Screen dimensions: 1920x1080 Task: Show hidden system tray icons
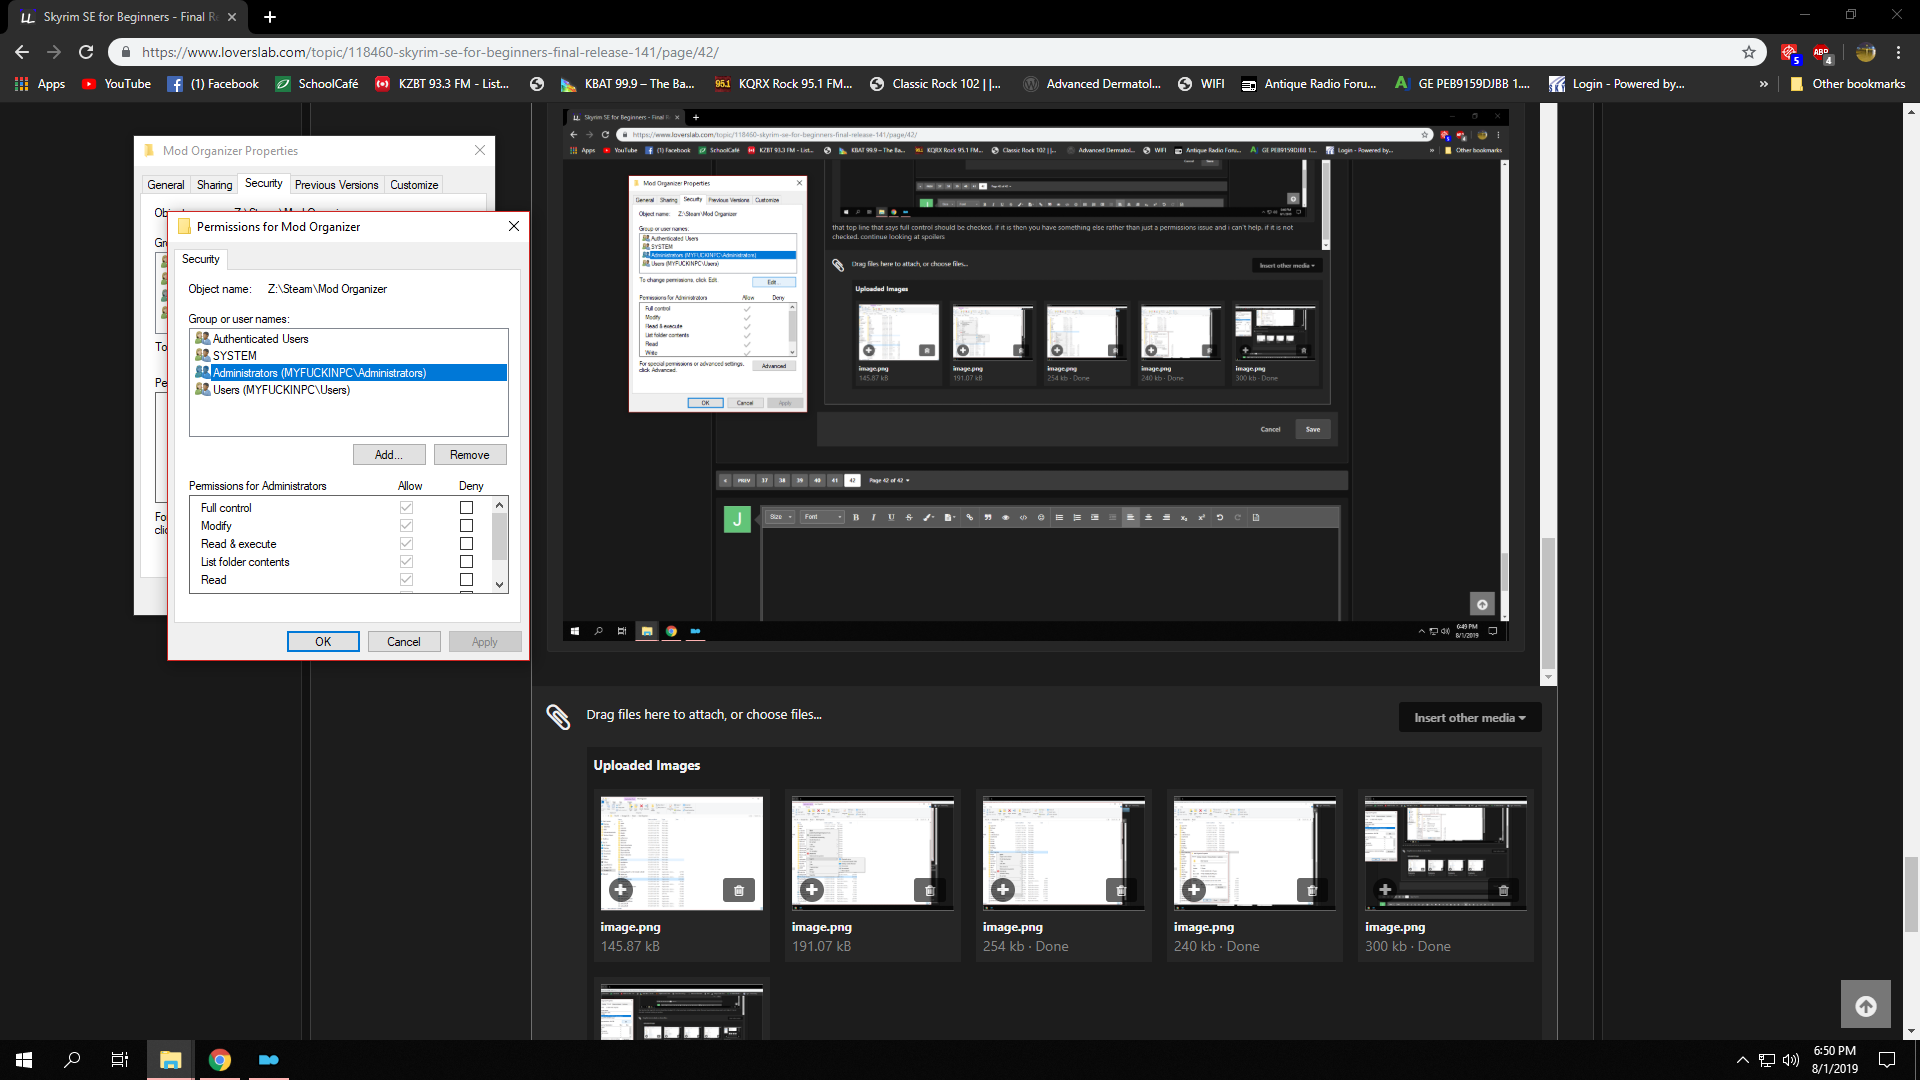click(x=1742, y=1060)
